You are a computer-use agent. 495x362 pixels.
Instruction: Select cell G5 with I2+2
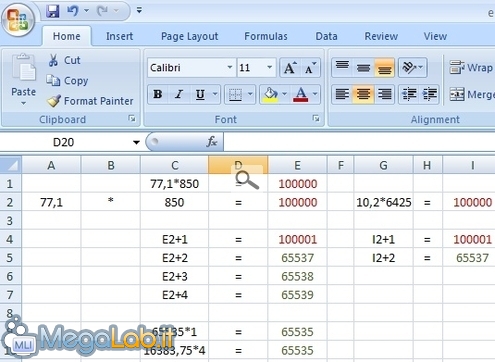(x=384, y=258)
